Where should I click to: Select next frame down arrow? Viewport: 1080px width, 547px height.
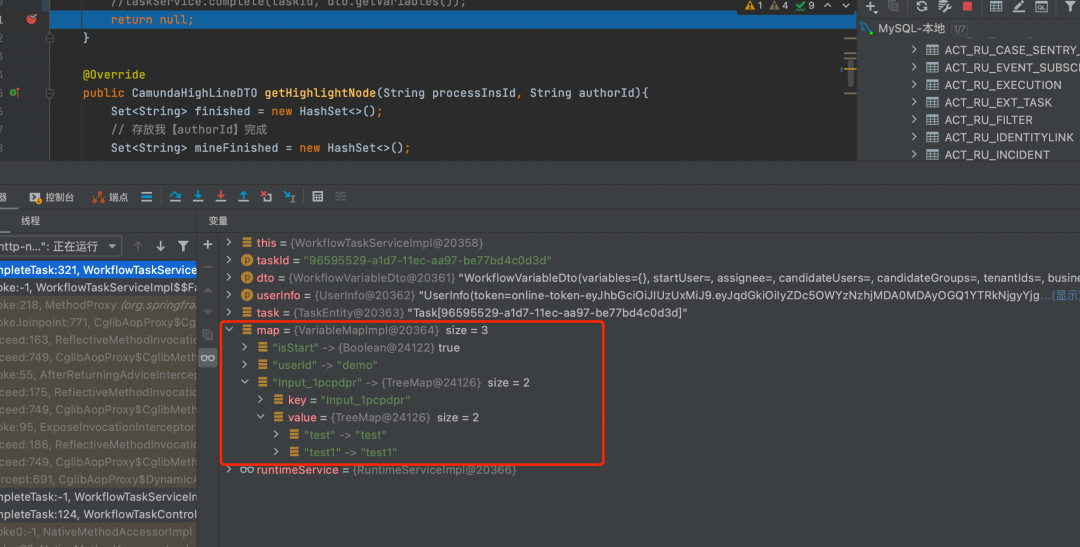[160, 246]
